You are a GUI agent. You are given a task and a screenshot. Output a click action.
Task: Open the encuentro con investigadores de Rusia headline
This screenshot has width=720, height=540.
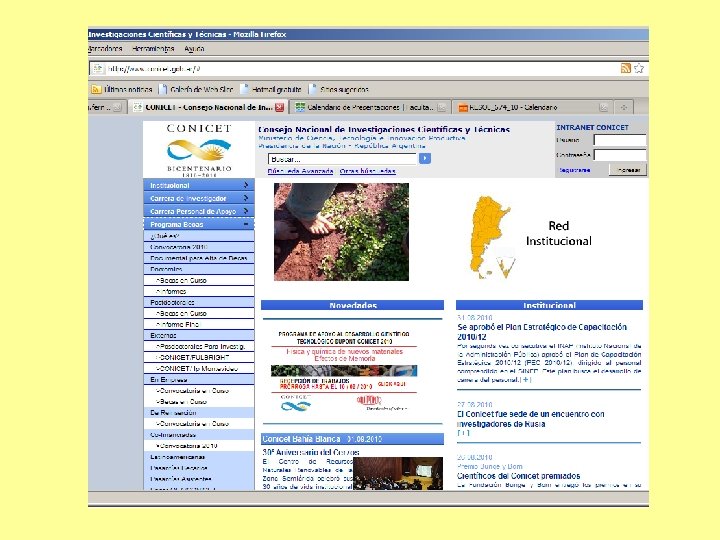point(530,419)
